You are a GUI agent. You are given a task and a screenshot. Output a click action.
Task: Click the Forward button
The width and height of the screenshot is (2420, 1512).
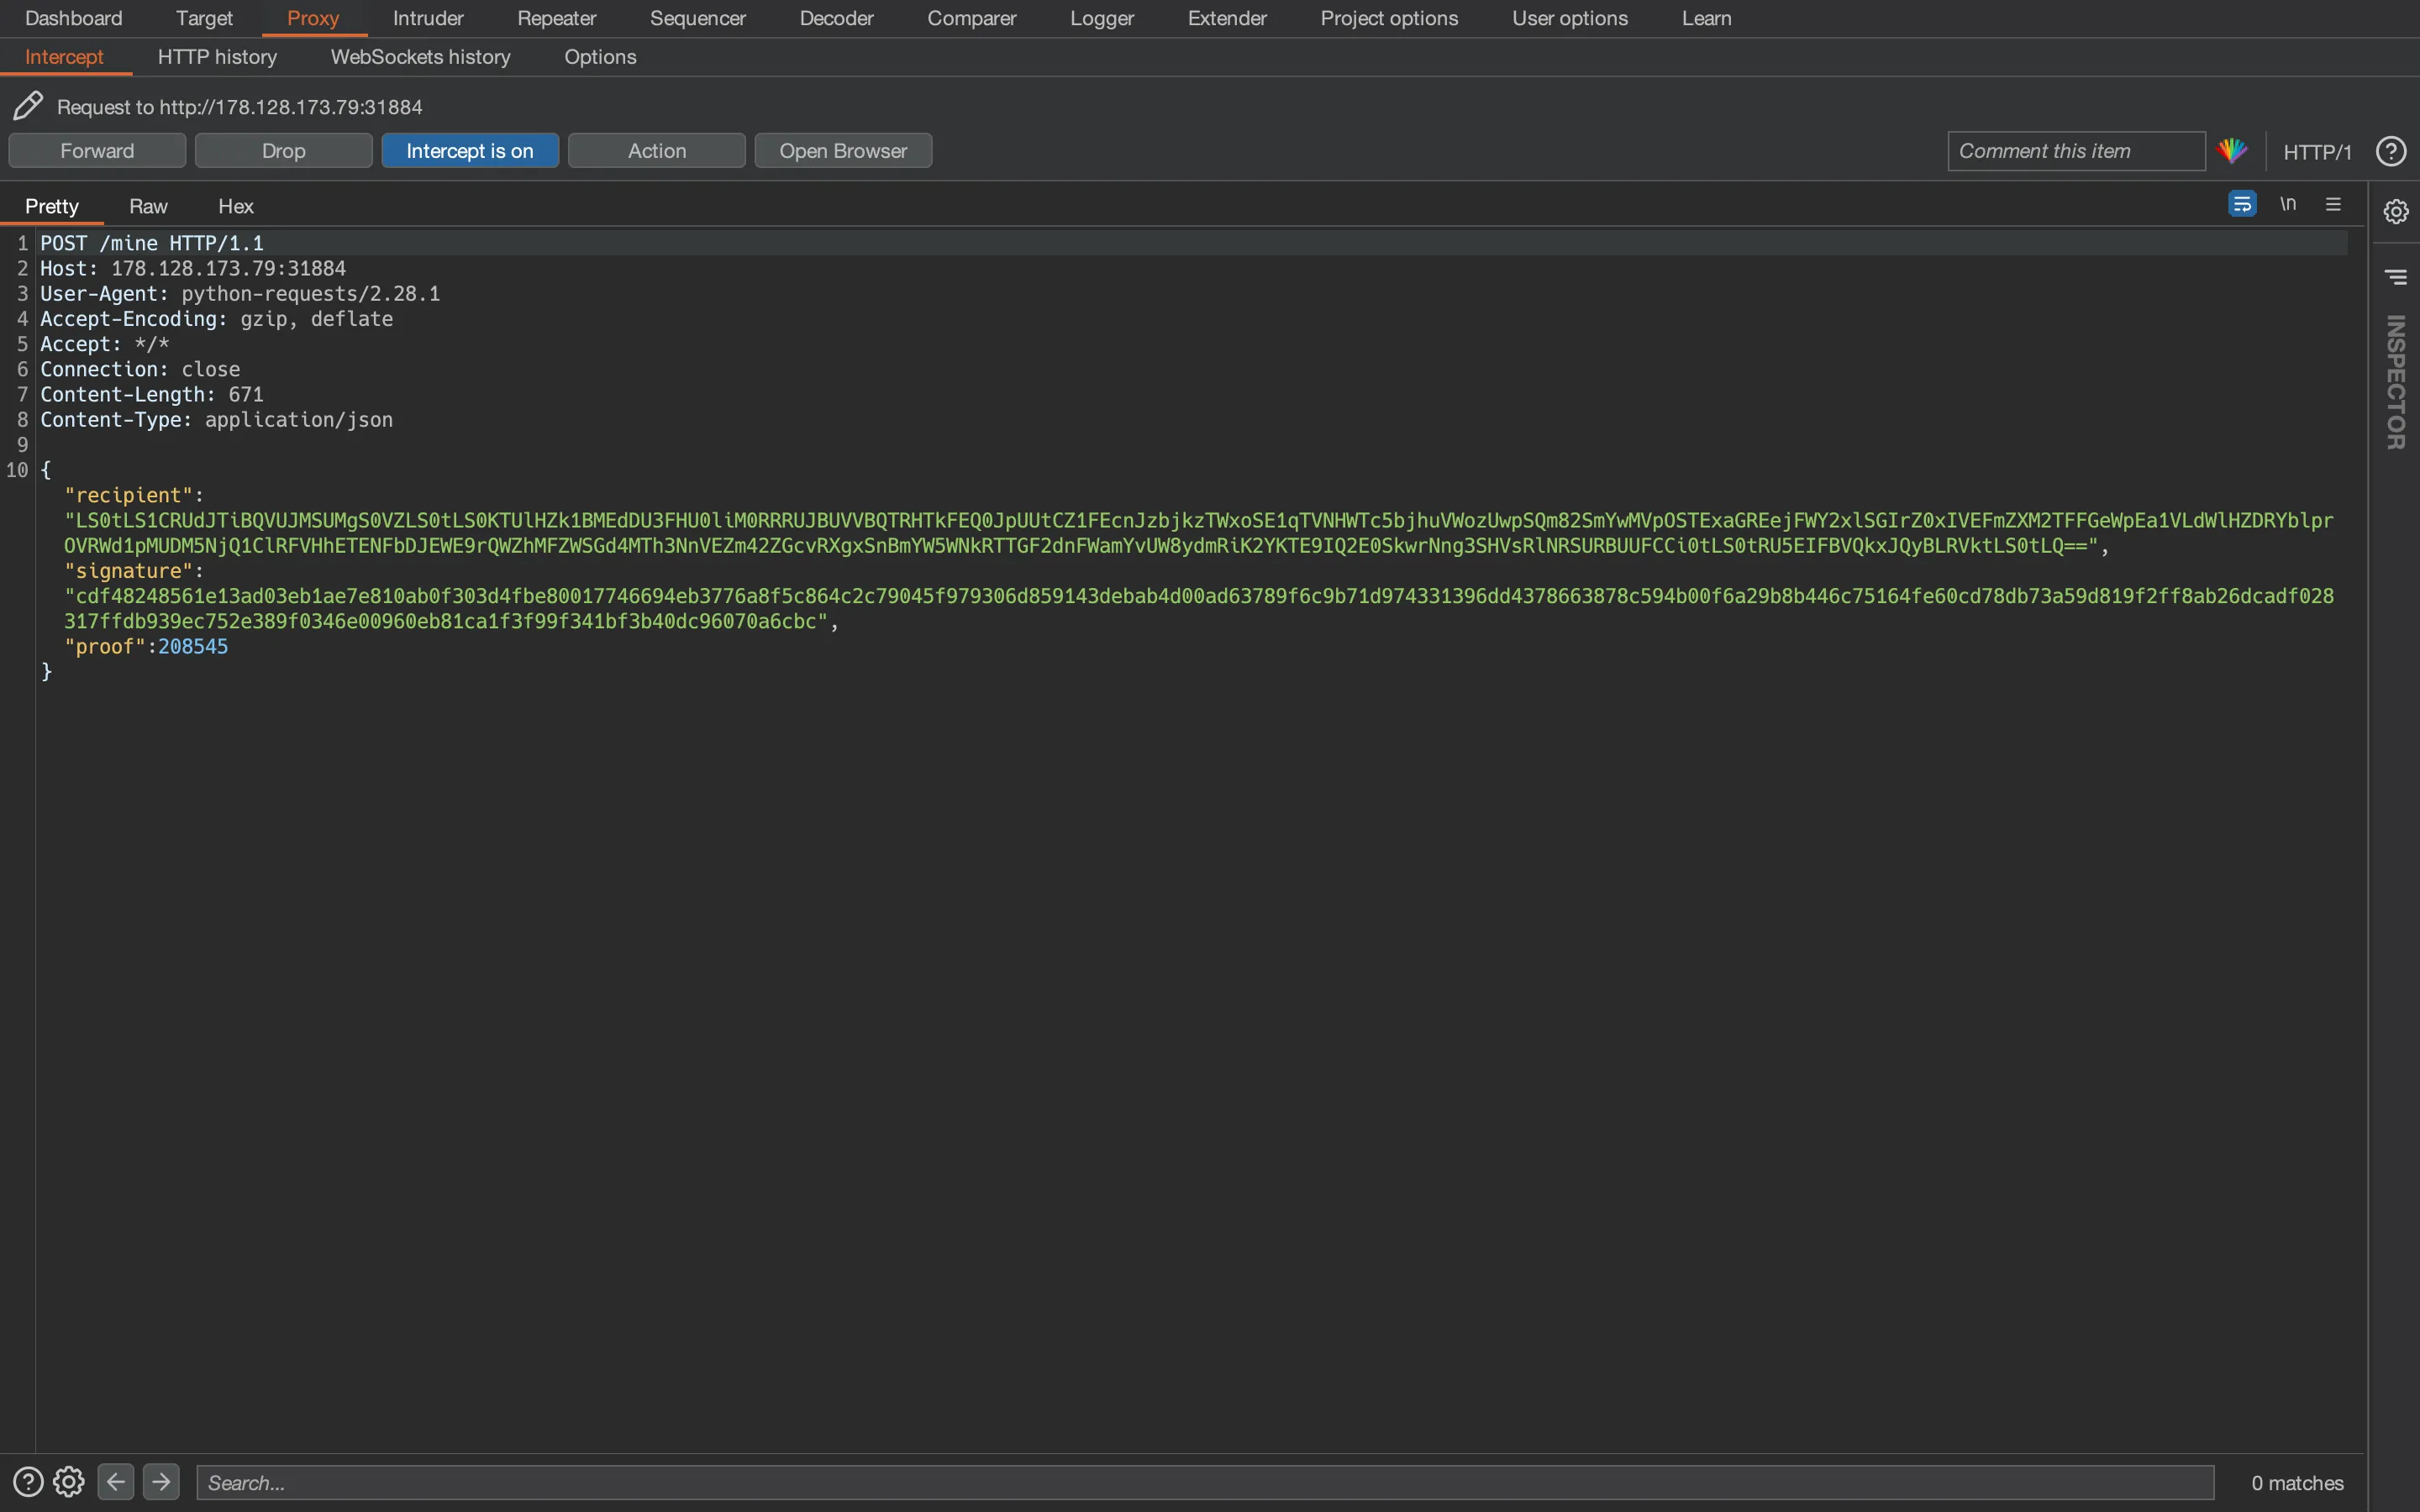coord(97,151)
